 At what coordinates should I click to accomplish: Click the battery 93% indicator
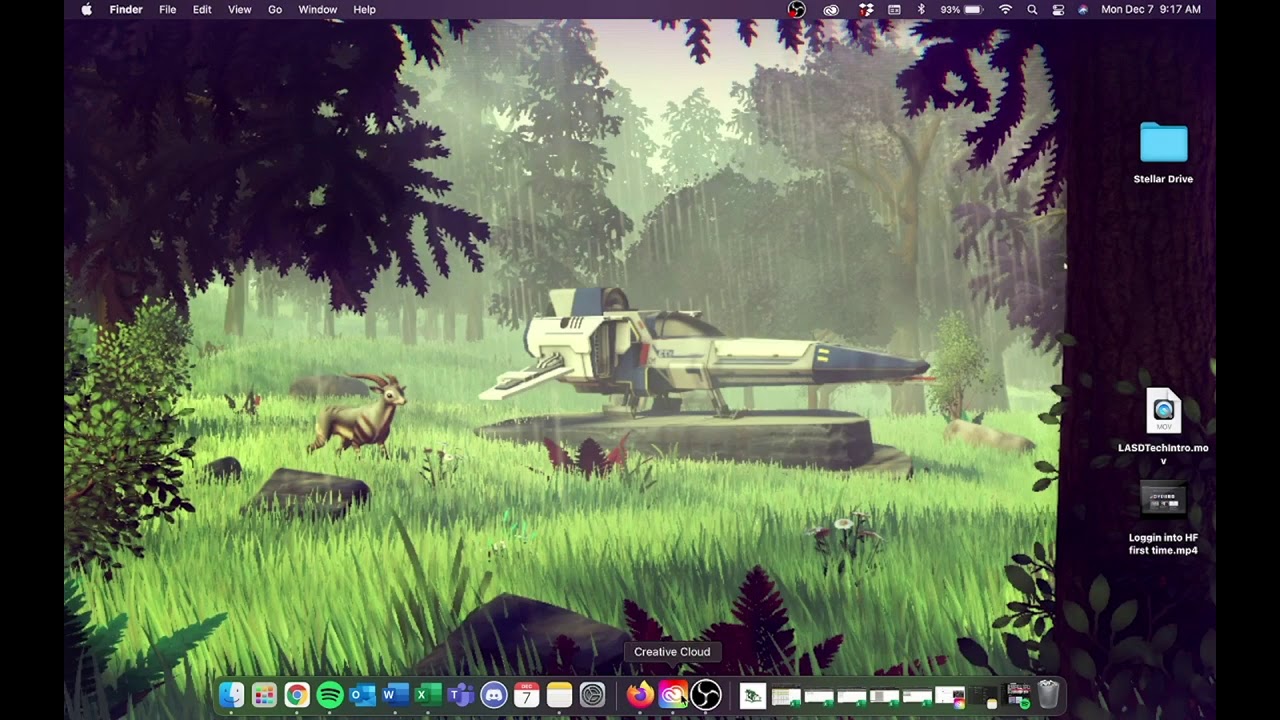pos(964,9)
